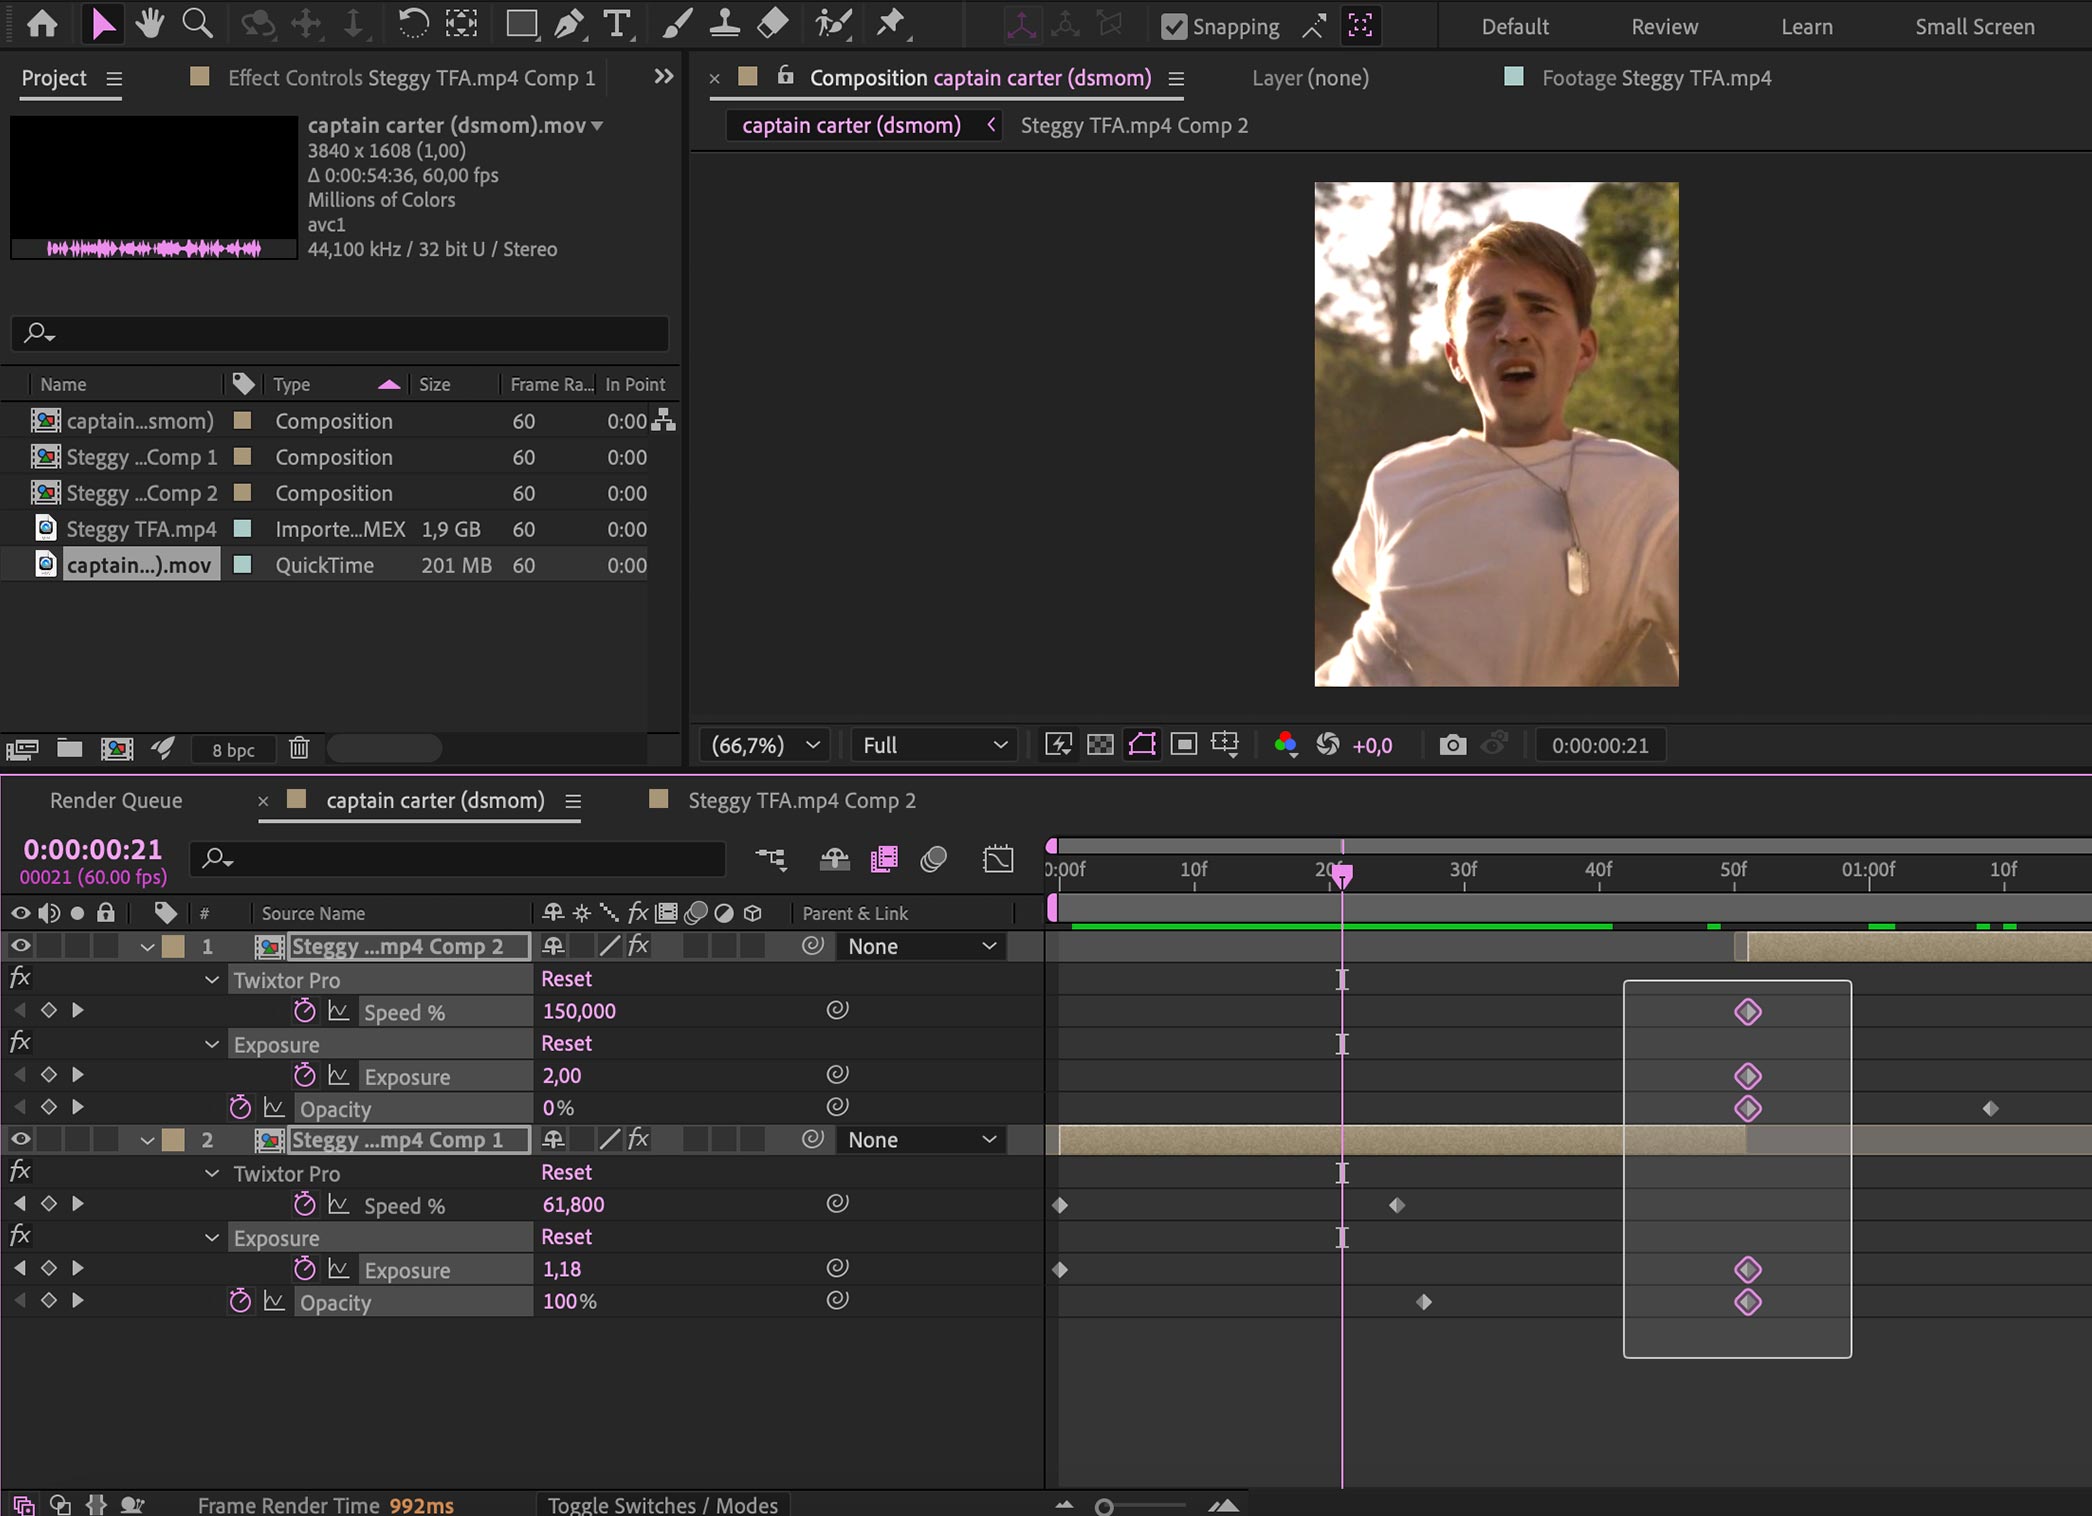Select the Hand tool
2092x1516 pixels.
pyautogui.click(x=150, y=23)
